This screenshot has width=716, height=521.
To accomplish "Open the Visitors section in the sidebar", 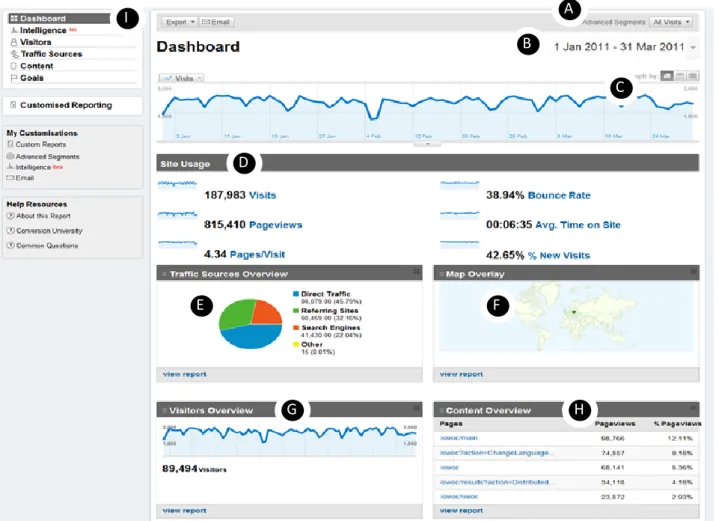I will (36, 42).
